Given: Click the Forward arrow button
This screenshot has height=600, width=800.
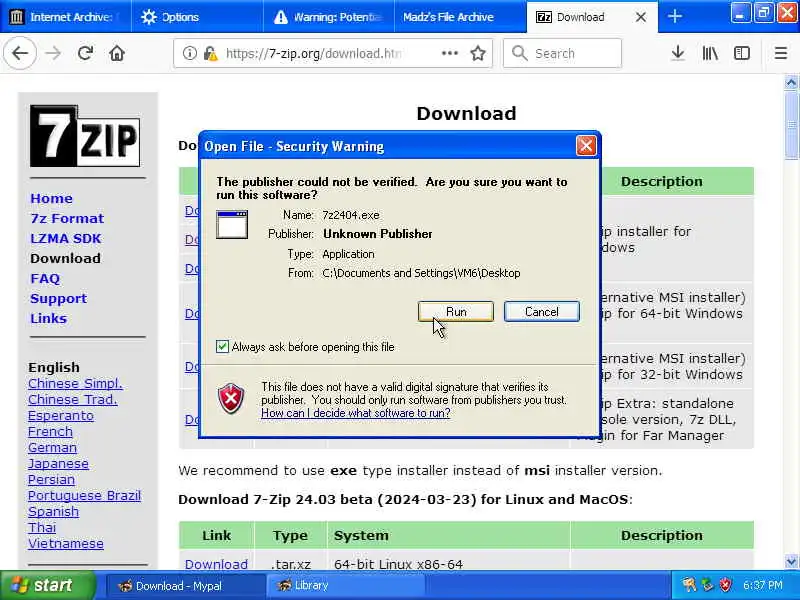Looking at the screenshot, I should (53, 53).
